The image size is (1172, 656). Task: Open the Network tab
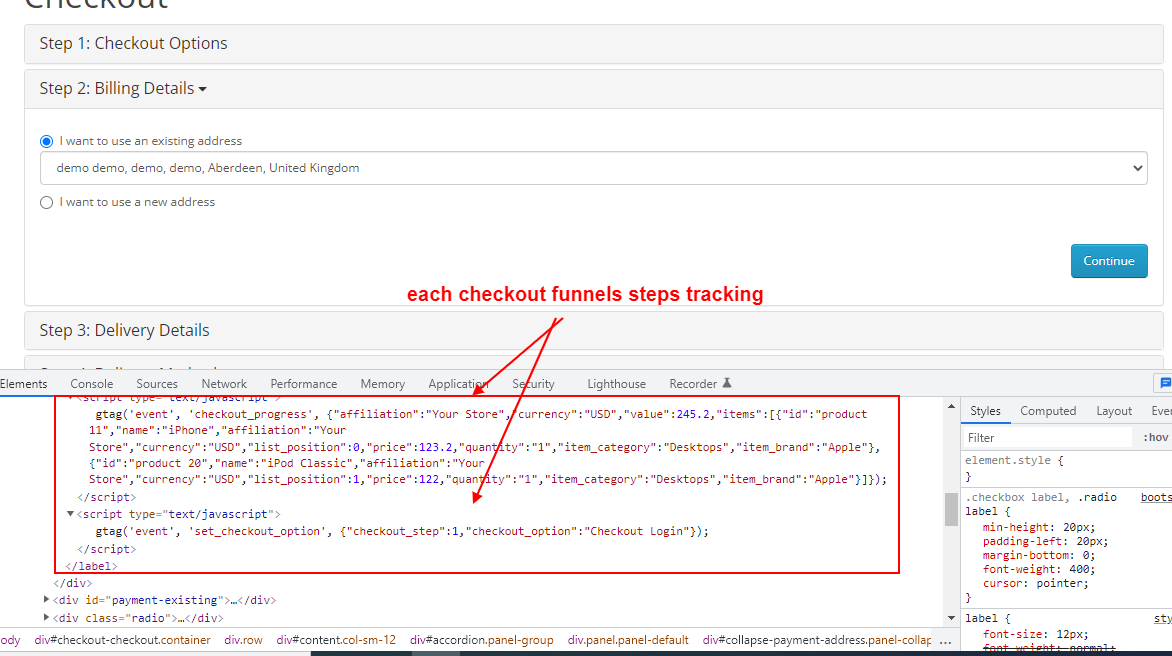click(x=224, y=383)
